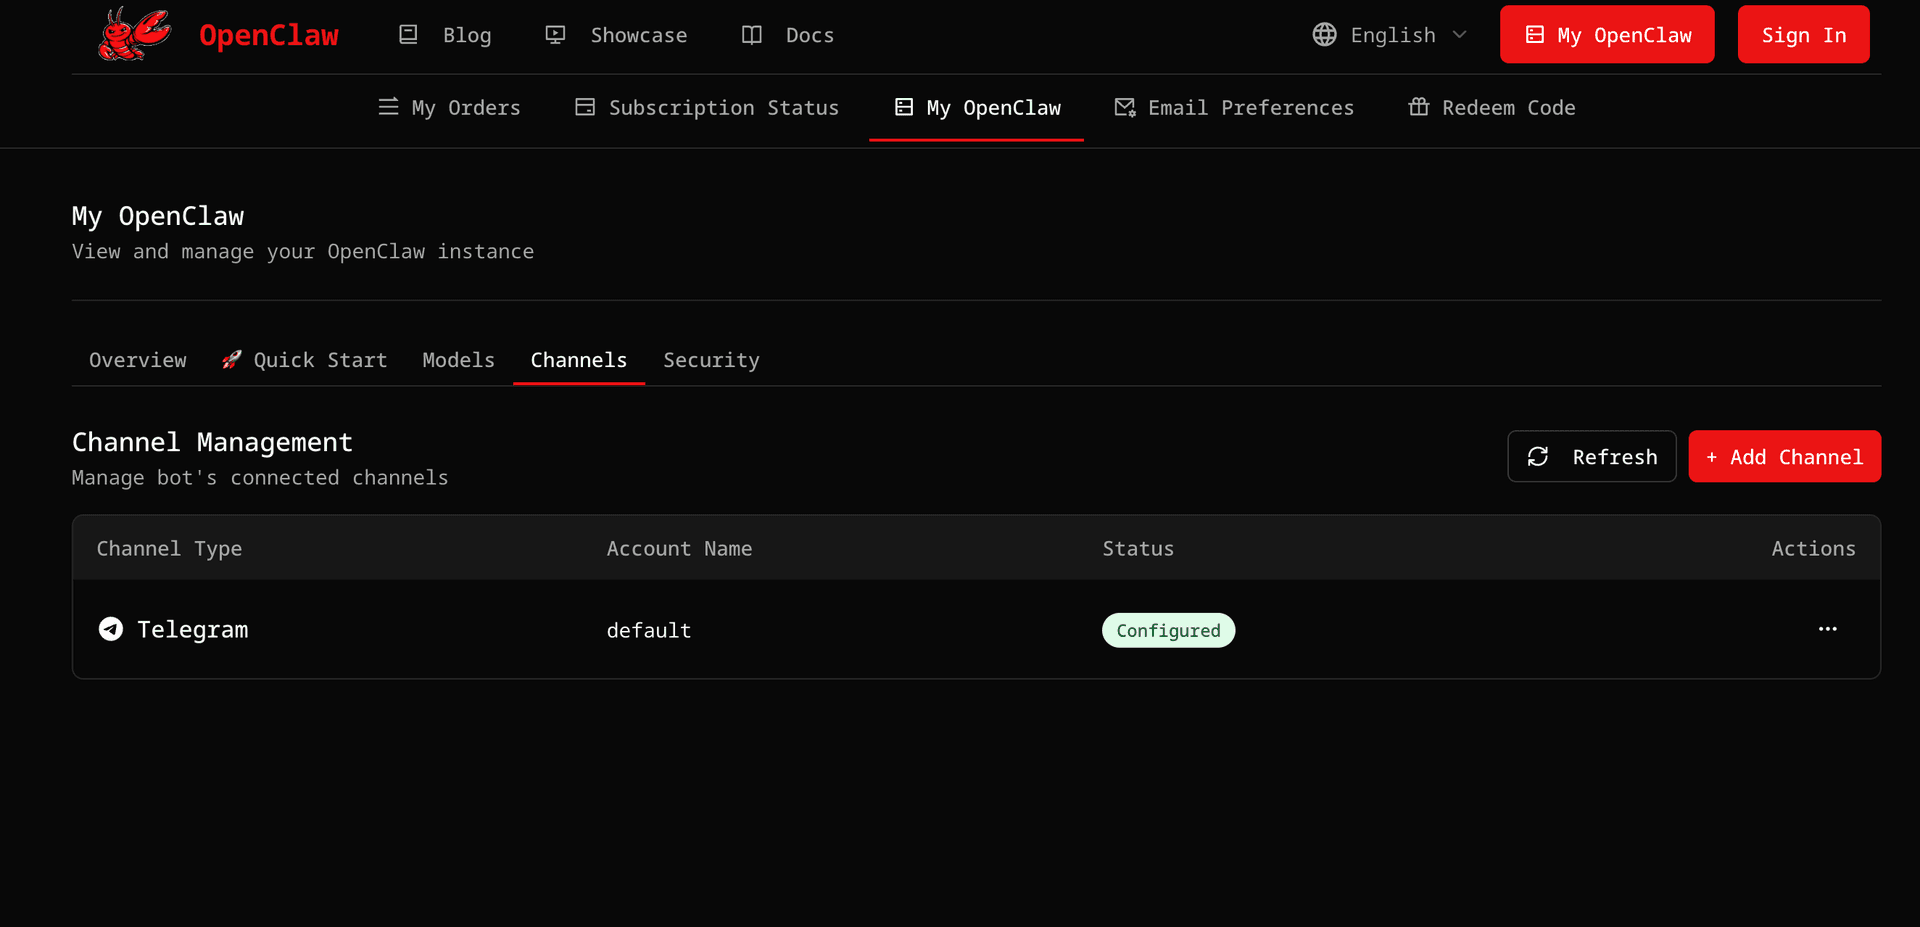Open the English language dropdown
This screenshot has height=927, width=1920.
point(1392,35)
